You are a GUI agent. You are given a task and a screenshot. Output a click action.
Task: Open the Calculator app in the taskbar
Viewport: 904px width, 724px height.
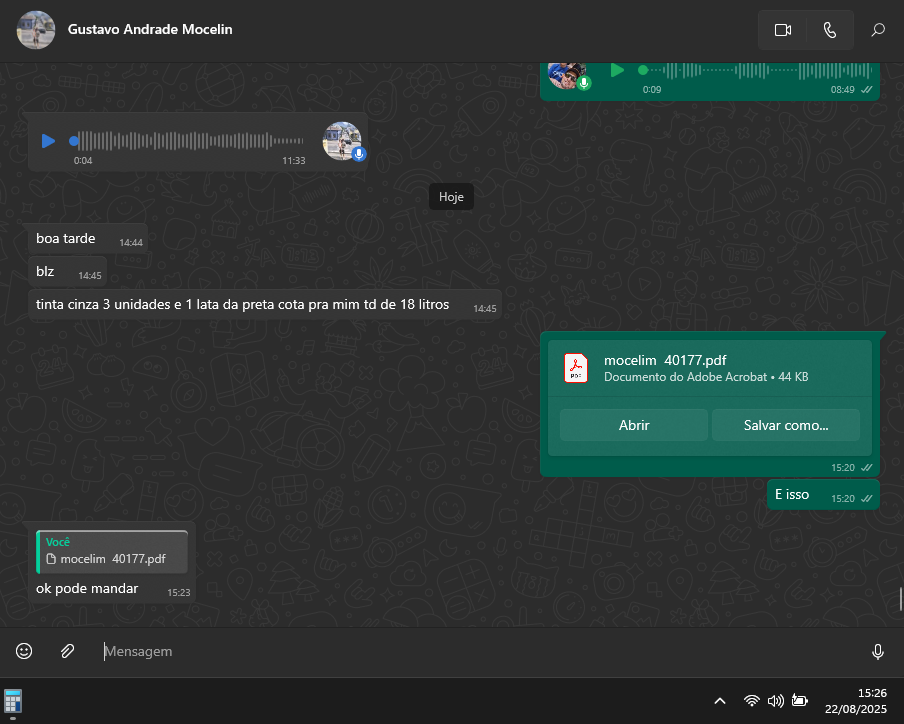pyautogui.click(x=14, y=701)
